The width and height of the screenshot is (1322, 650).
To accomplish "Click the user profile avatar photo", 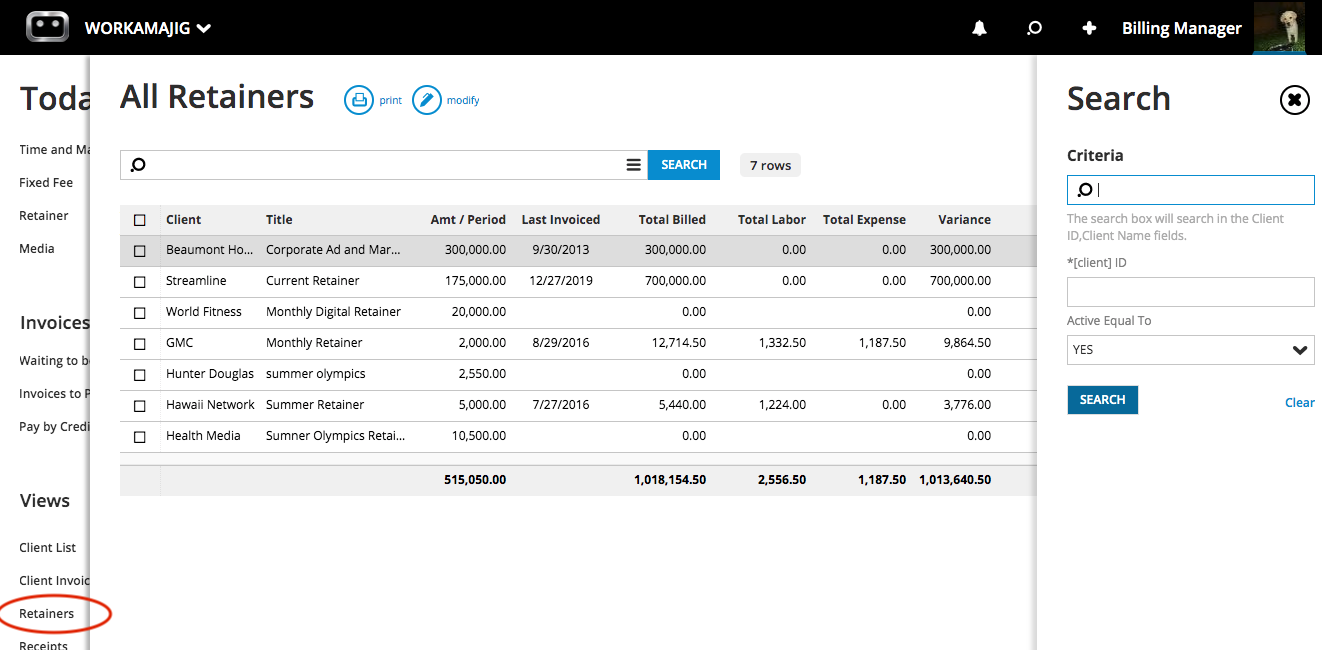I will [x=1279, y=27].
